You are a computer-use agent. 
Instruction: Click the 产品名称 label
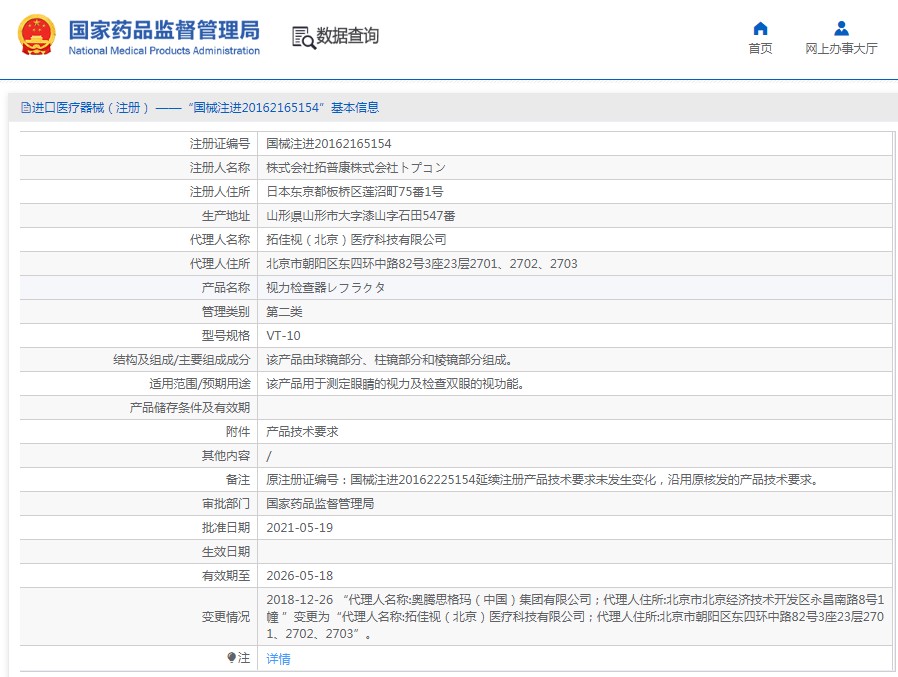pyautogui.click(x=226, y=288)
